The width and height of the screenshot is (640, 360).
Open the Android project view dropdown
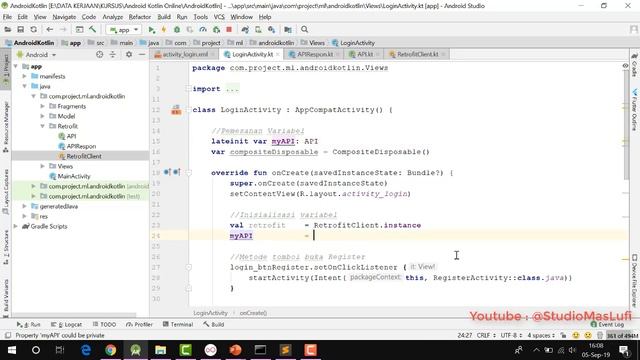37,55
